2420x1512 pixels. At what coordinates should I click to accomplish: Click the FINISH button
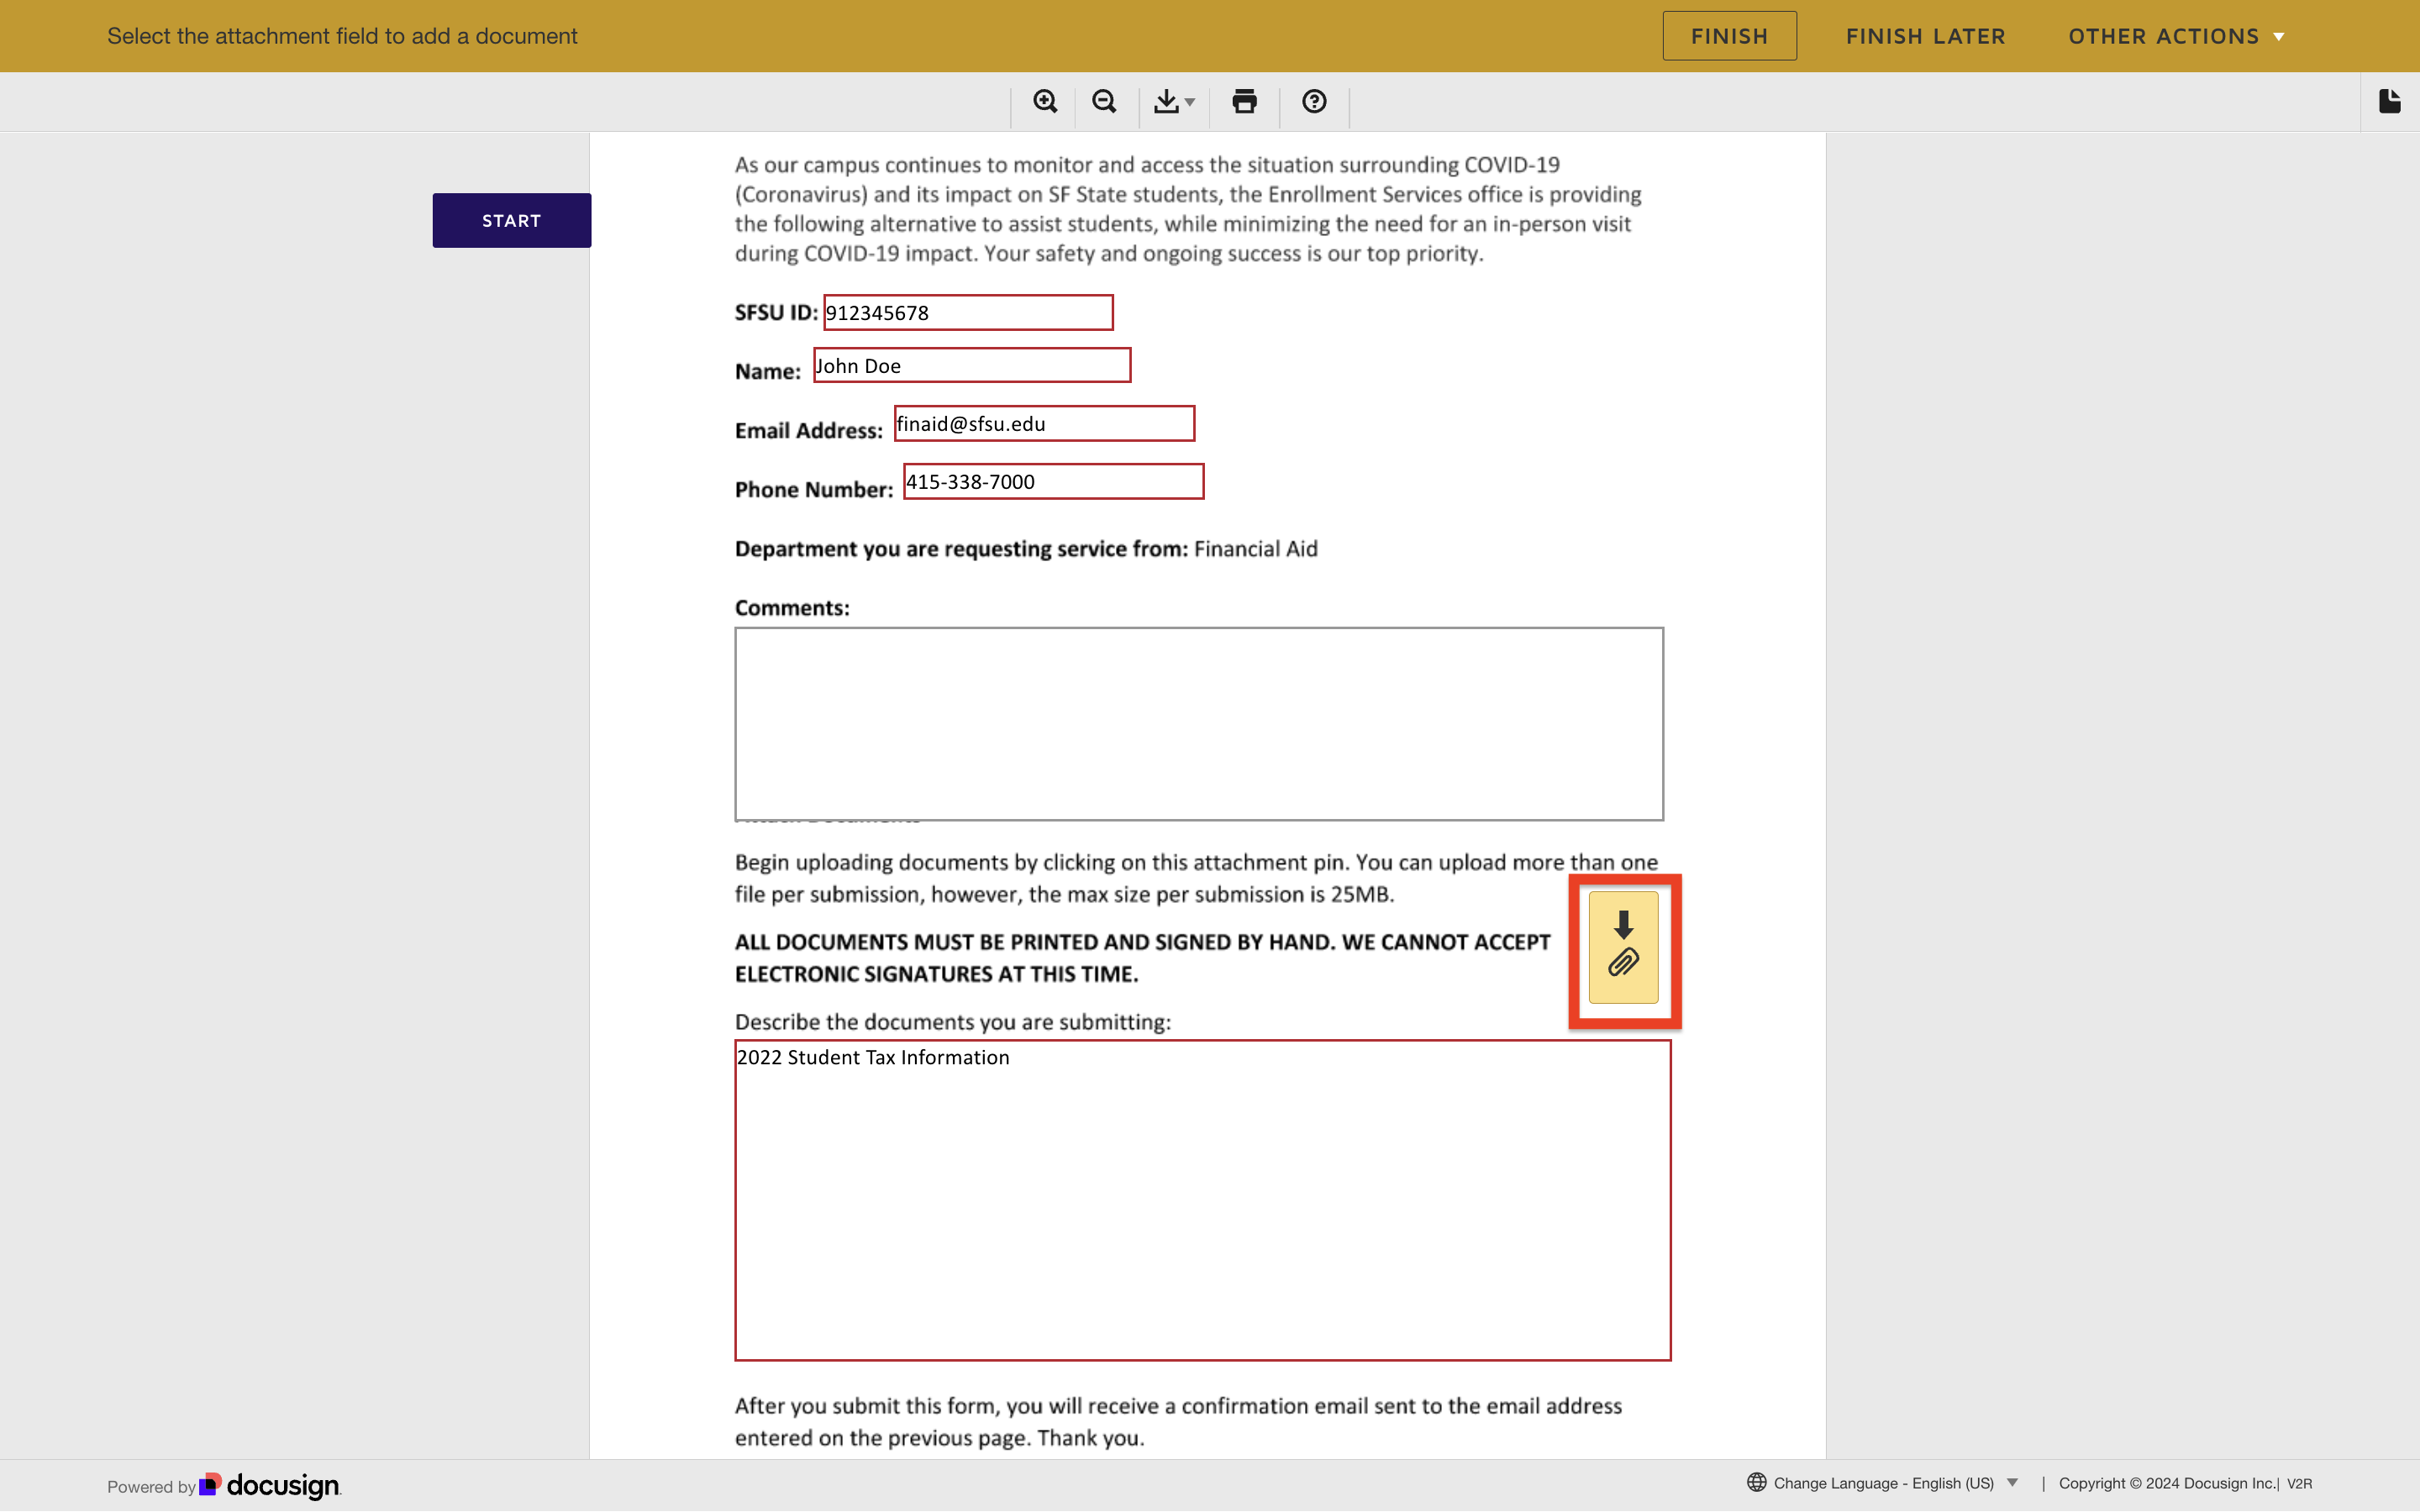point(1729,36)
